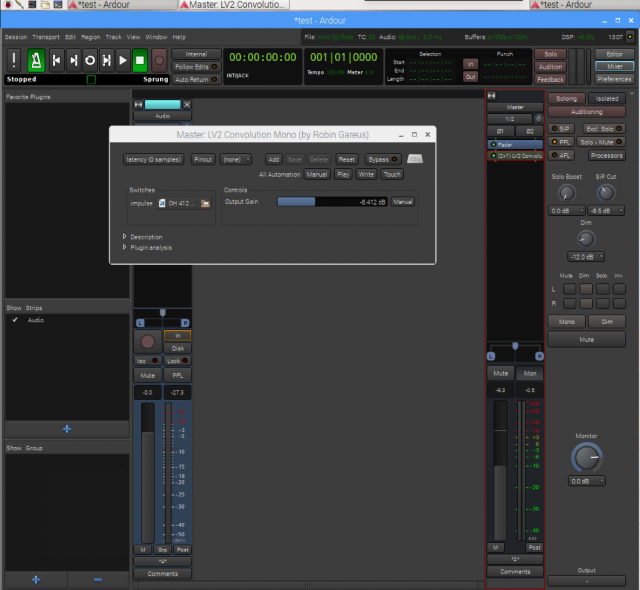
Task: Toggle Iso on the Audio strip
Action: click(147, 361)
